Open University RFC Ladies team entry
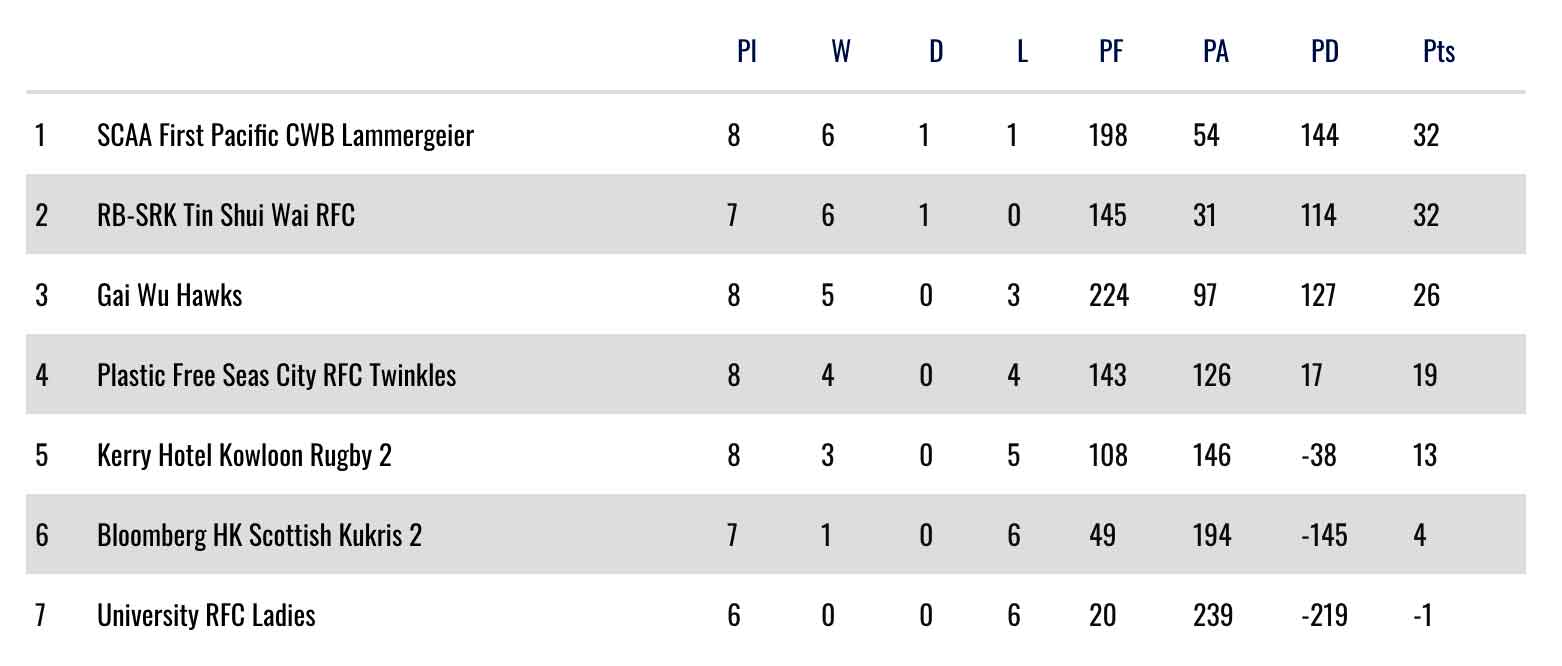The width and height of the screenshot is (1562, 666). click(x=206, y=615)
